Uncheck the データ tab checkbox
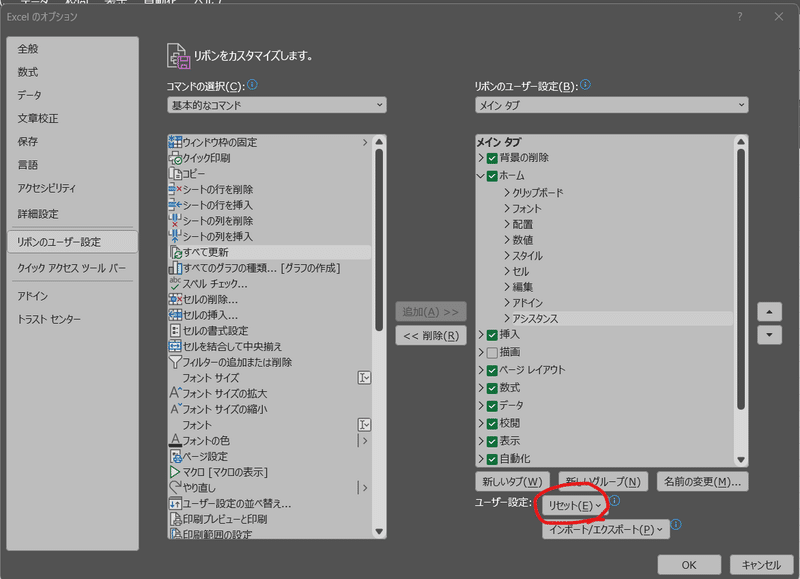800x579 pixels. pyautogui.click(x=492, y=406)
